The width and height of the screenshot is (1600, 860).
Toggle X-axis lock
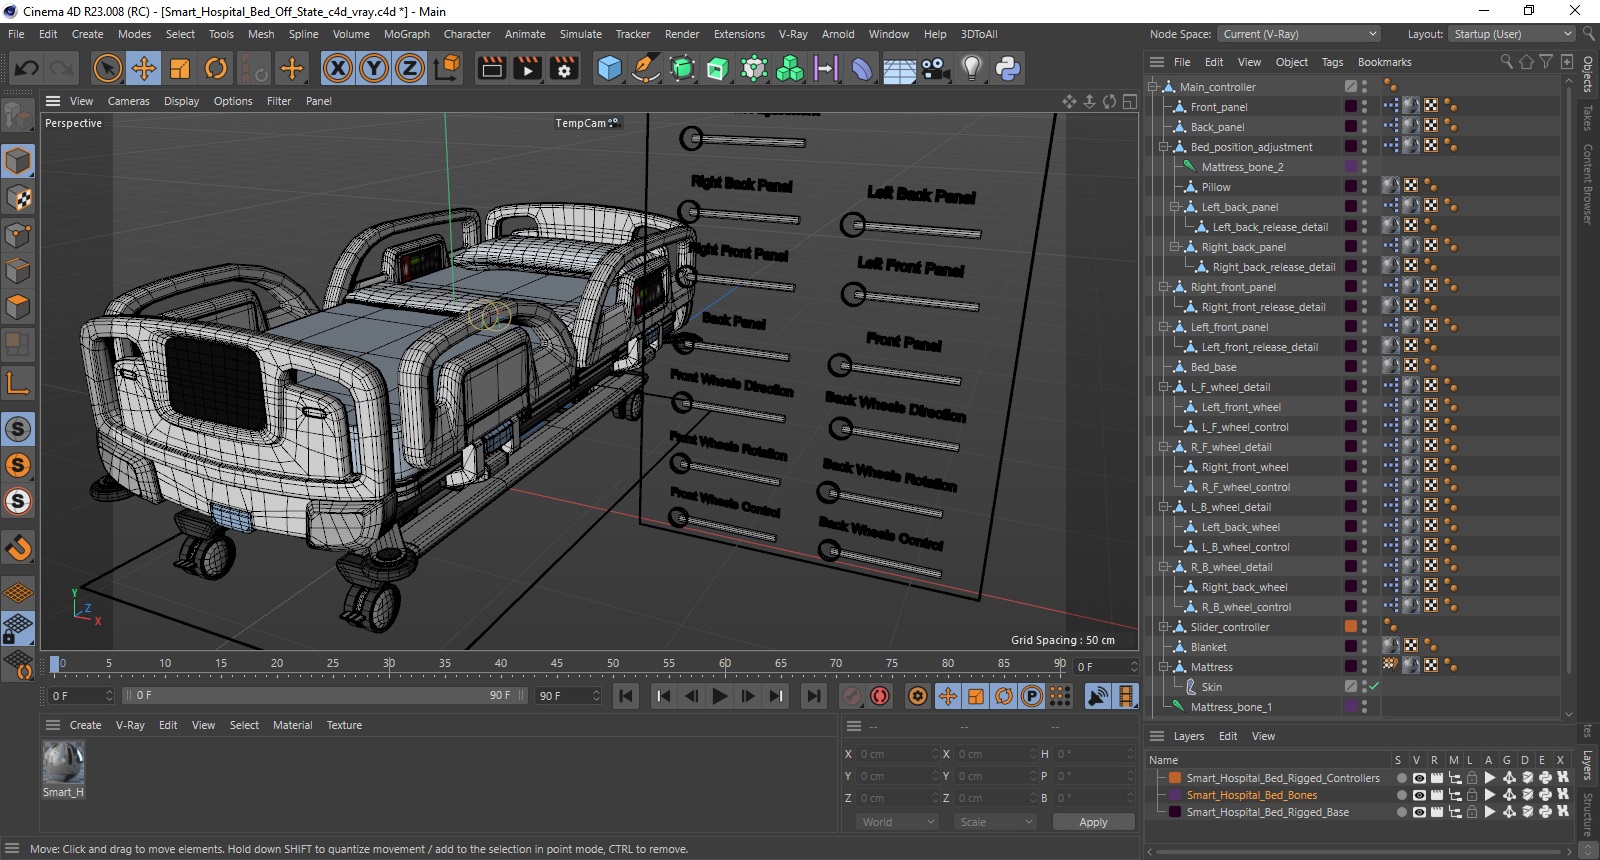point(338,68)
